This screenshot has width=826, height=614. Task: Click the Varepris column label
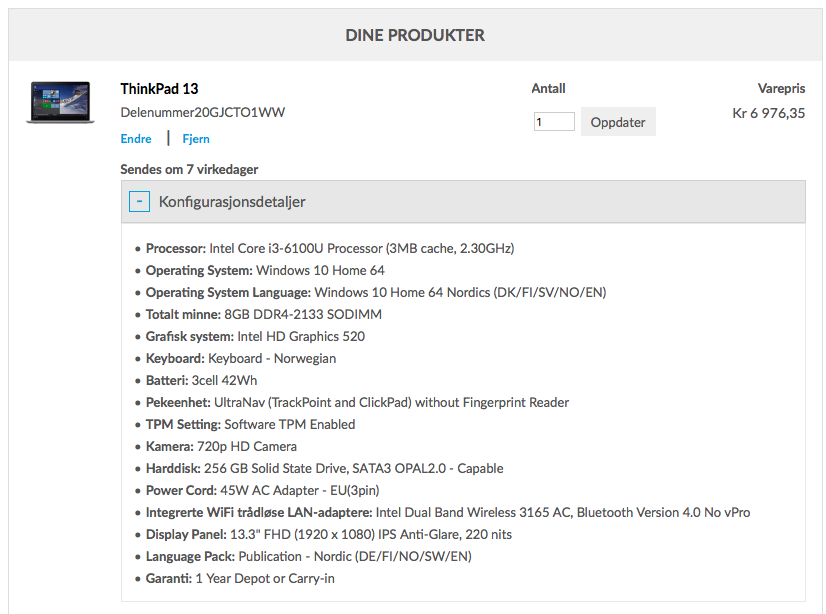(782, 88)
